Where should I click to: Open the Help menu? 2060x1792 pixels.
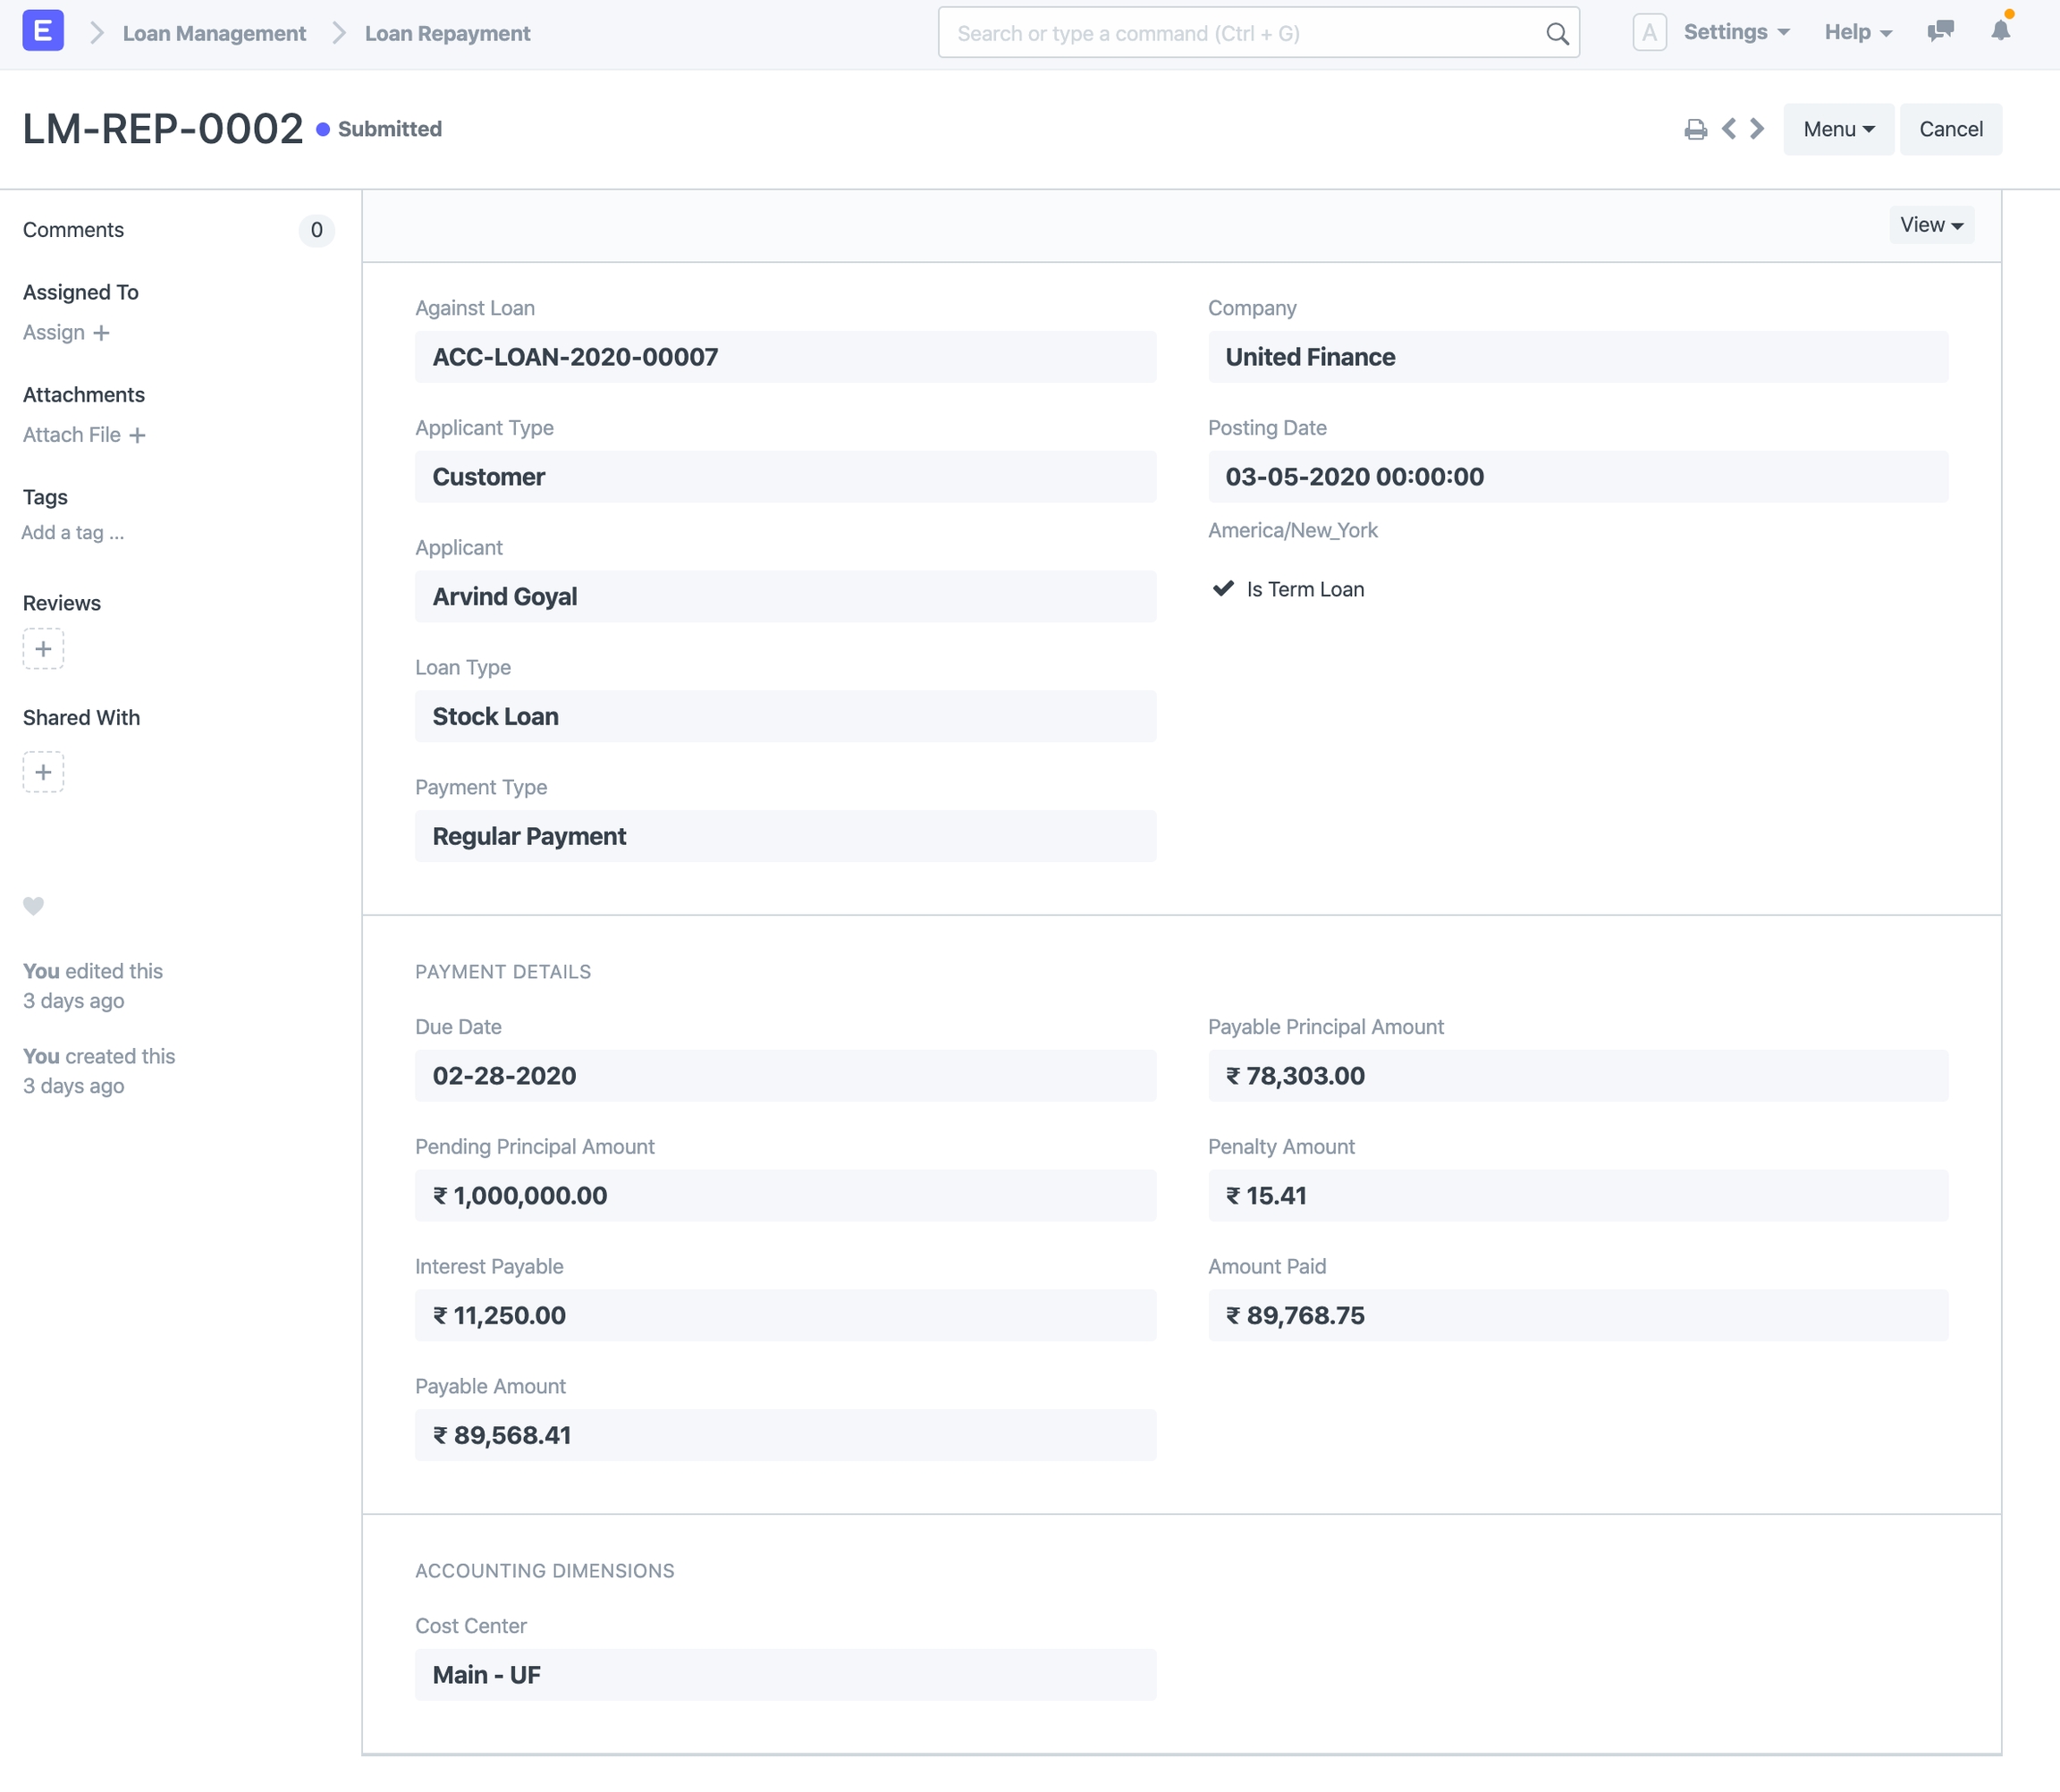click(x=1857, y=32)
